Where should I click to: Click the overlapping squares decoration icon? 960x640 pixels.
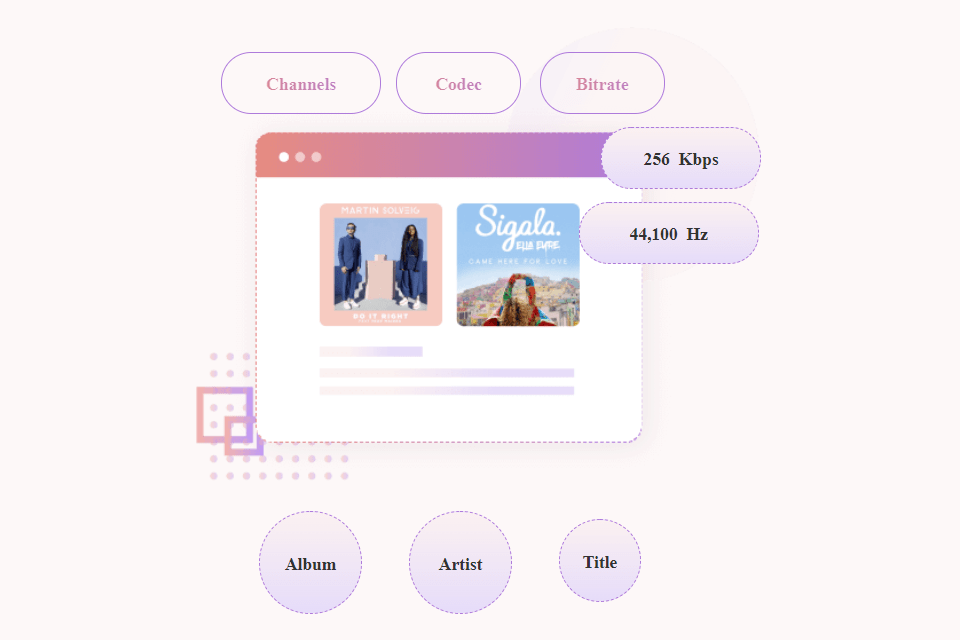230,421
